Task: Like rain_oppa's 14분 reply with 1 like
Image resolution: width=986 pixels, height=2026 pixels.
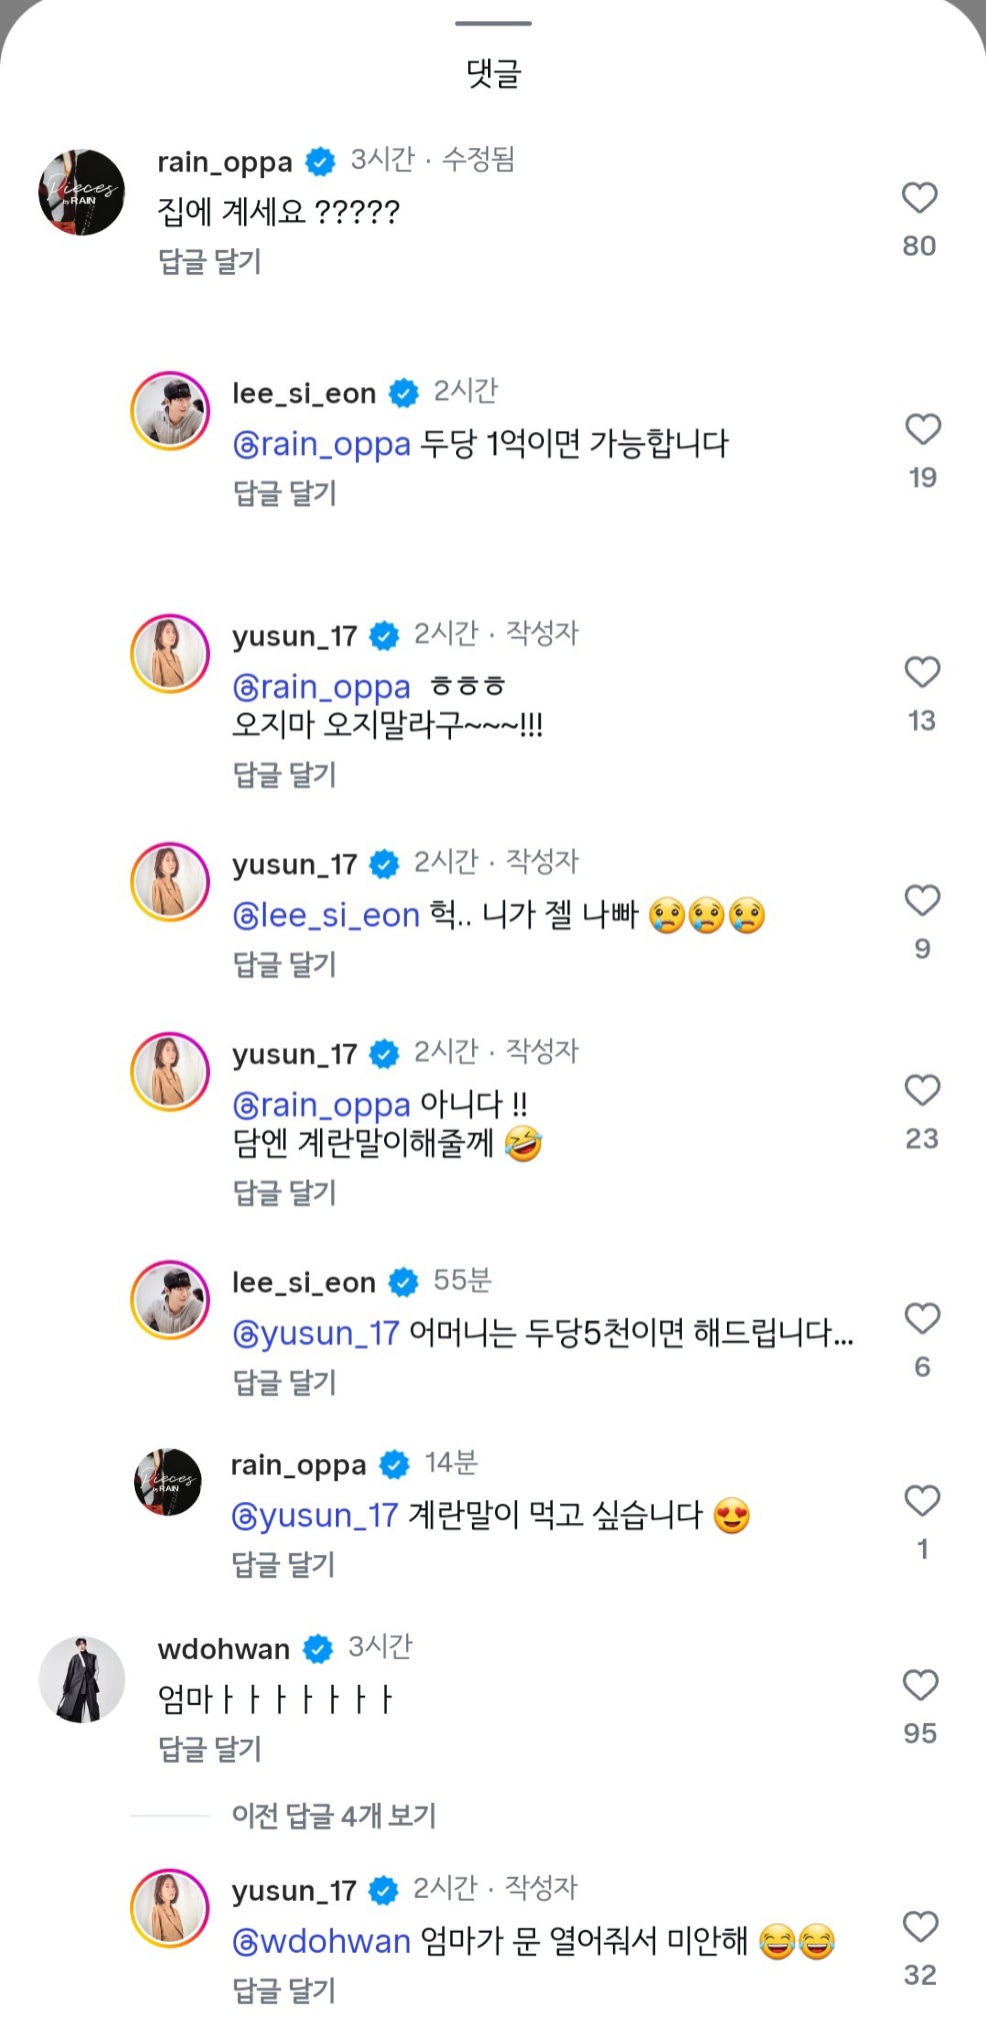Action: click(x=922, y=1500)
